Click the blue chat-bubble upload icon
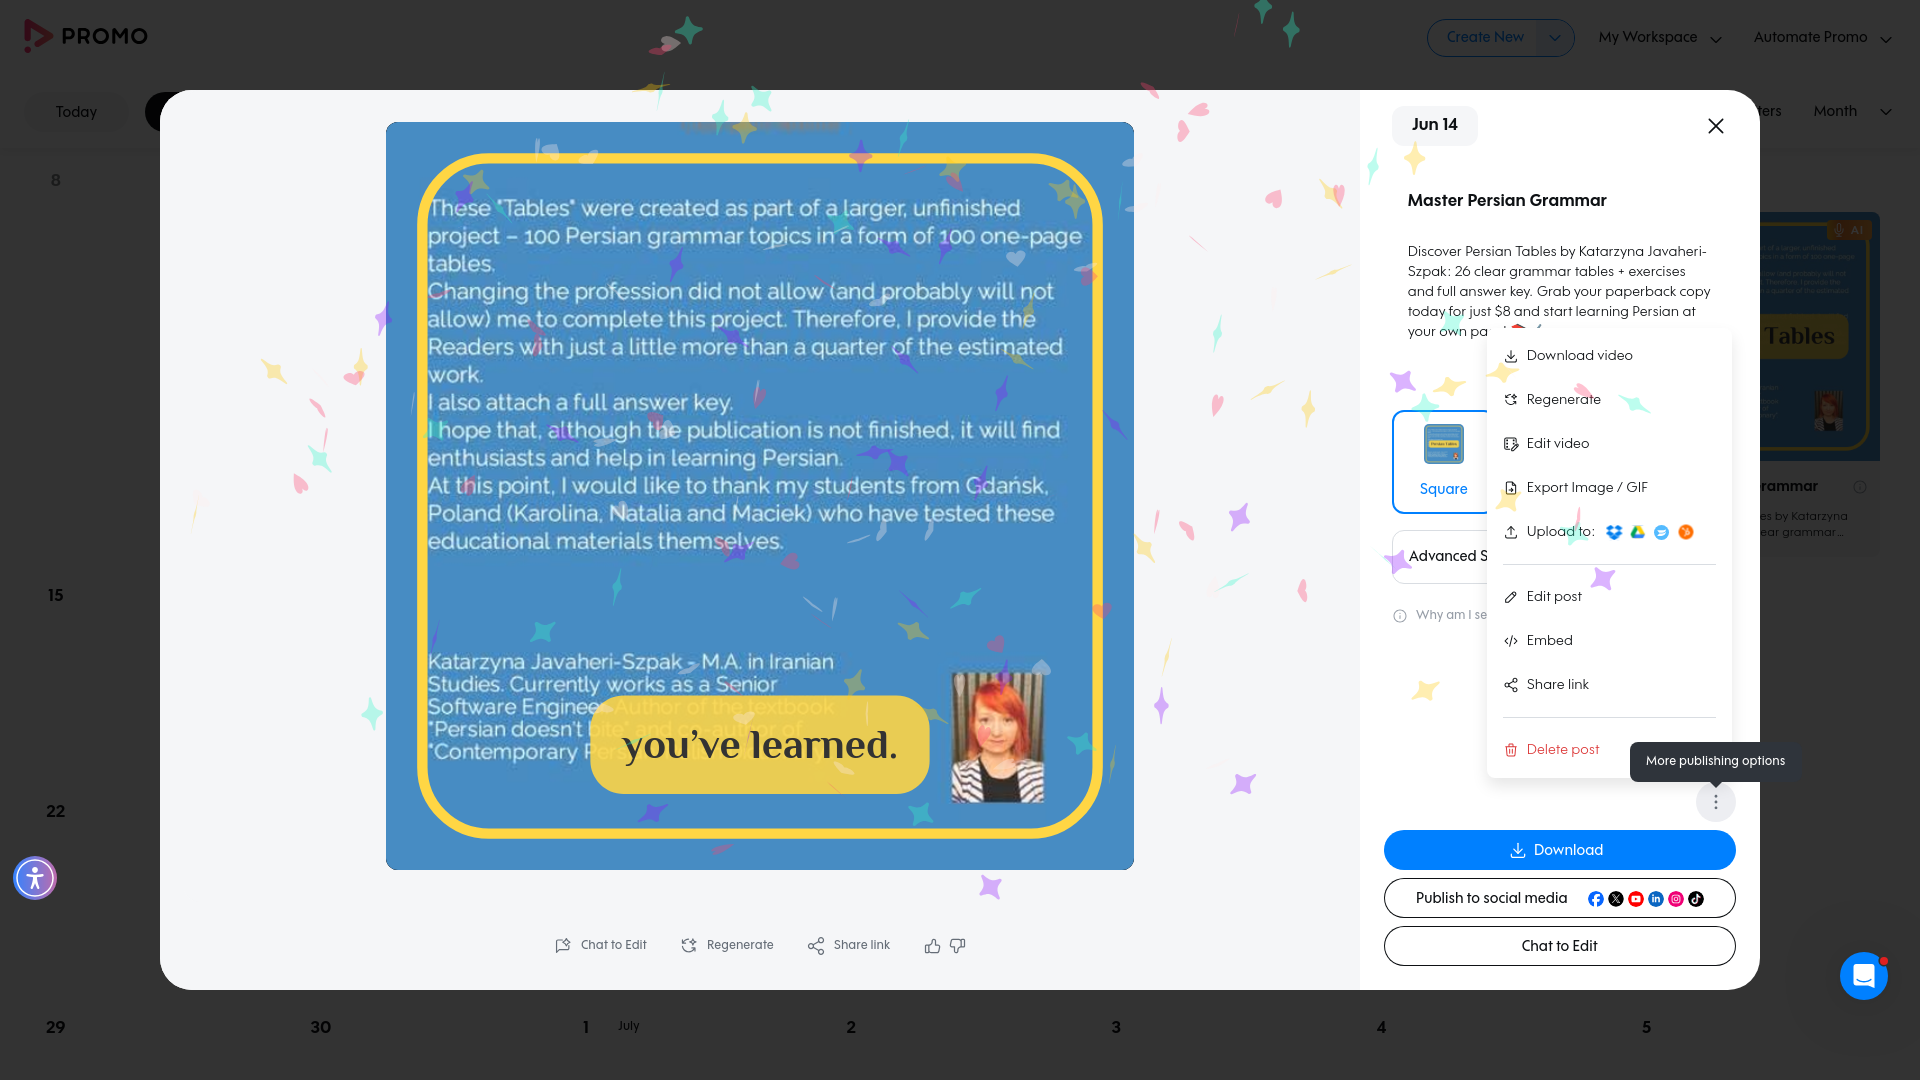Screen dimensions: 1920x1080 (1661, 532)
